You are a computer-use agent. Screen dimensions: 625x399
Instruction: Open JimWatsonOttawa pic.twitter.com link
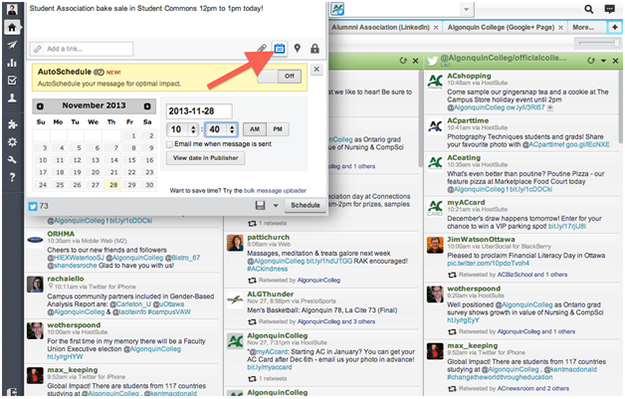pyautogui.click(x=488, y=263)
